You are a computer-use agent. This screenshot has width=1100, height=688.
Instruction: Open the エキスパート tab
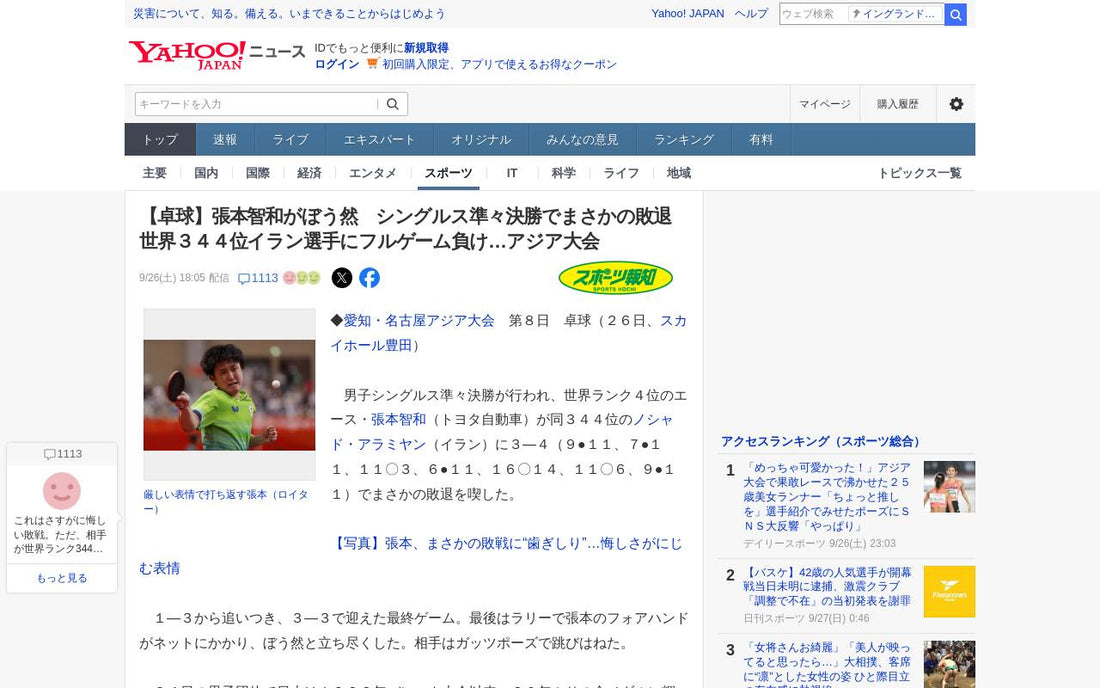point(380,140)
